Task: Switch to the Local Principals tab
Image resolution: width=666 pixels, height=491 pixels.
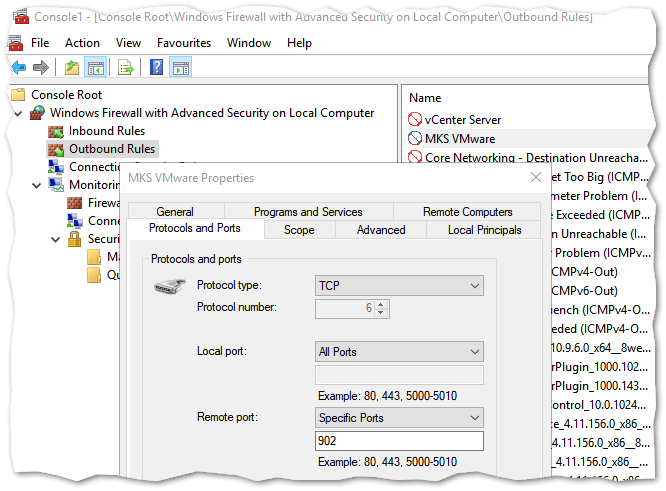Action: point(484,230)
